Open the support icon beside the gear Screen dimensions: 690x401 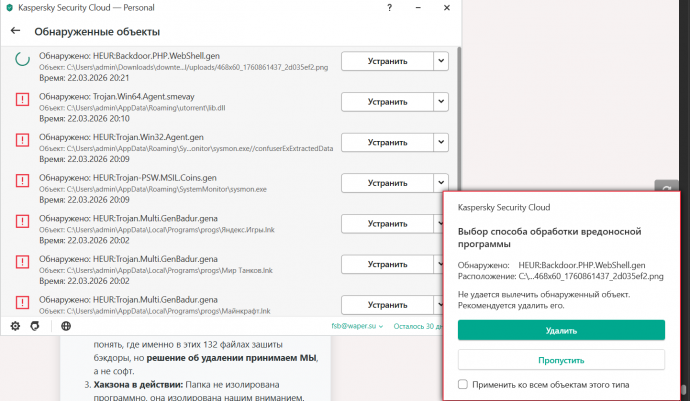tap(35, 325)
